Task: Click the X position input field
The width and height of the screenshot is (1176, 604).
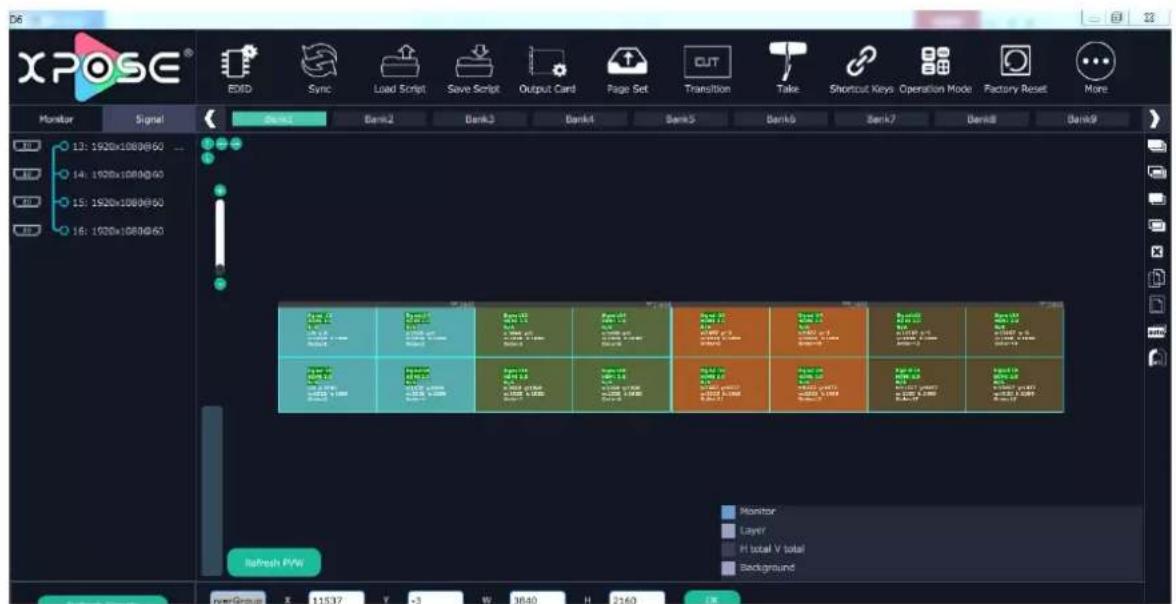Action: point(337,599)
